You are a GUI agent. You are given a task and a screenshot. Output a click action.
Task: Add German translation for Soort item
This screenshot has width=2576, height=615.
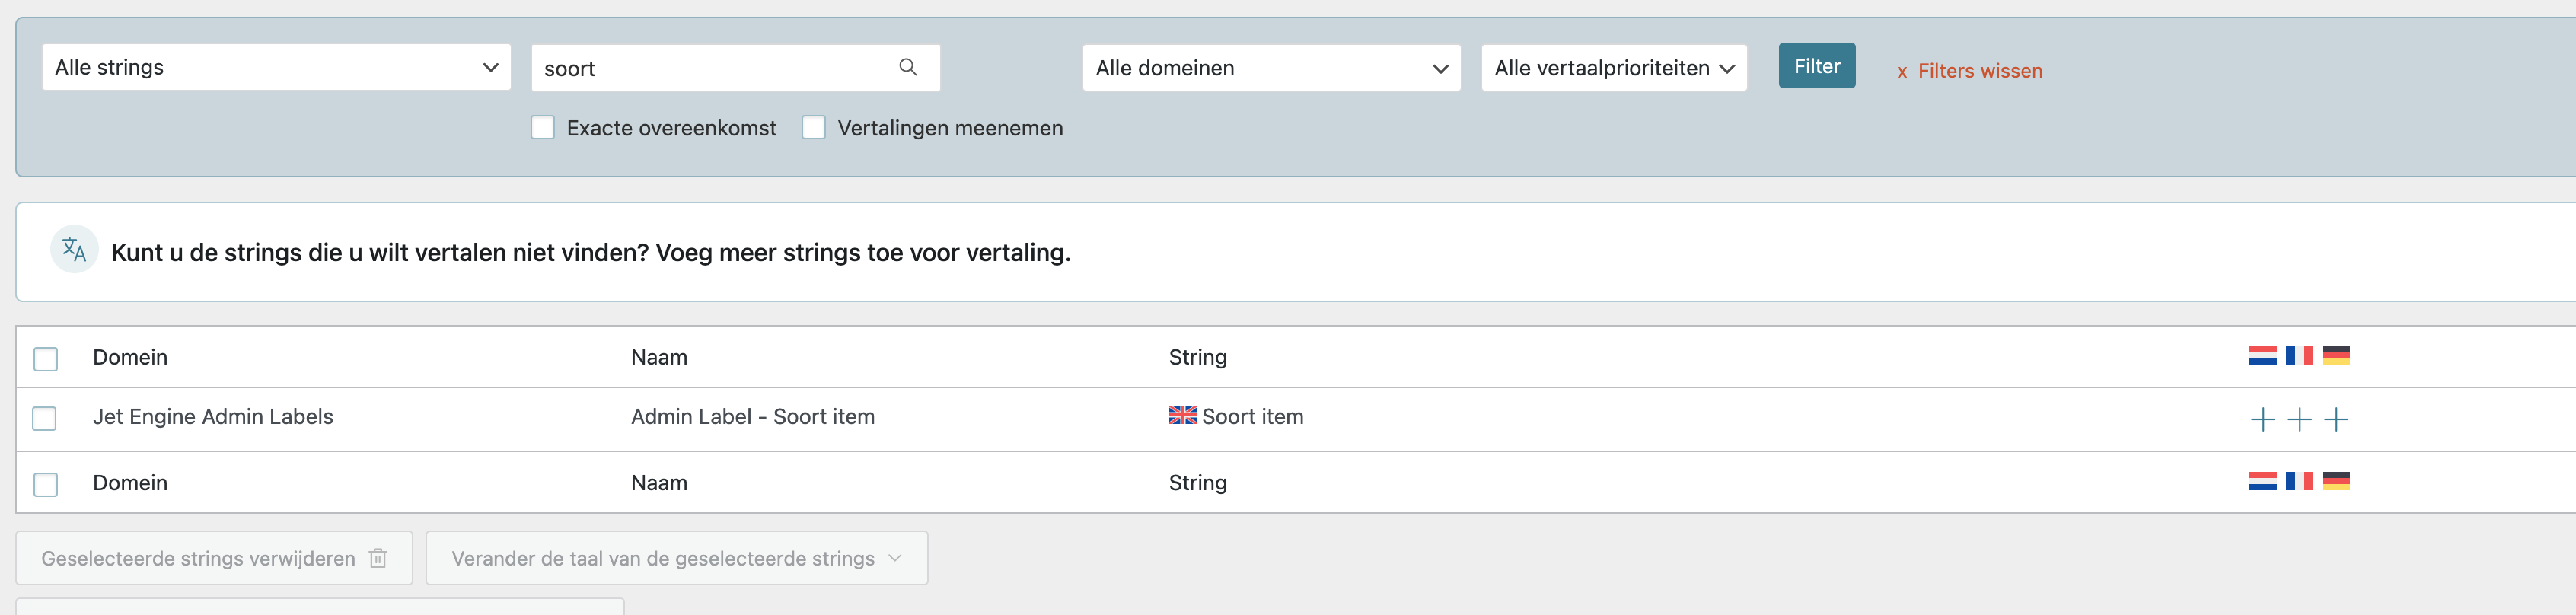[2335, 419]
